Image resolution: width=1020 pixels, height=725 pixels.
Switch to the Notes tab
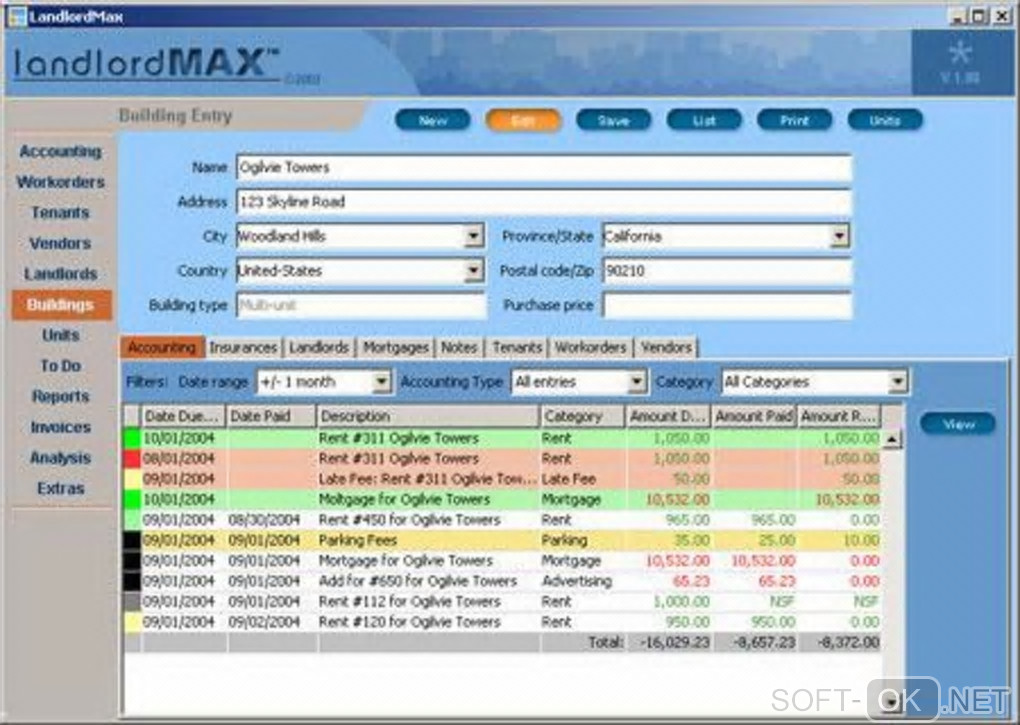tap(459, 347)
